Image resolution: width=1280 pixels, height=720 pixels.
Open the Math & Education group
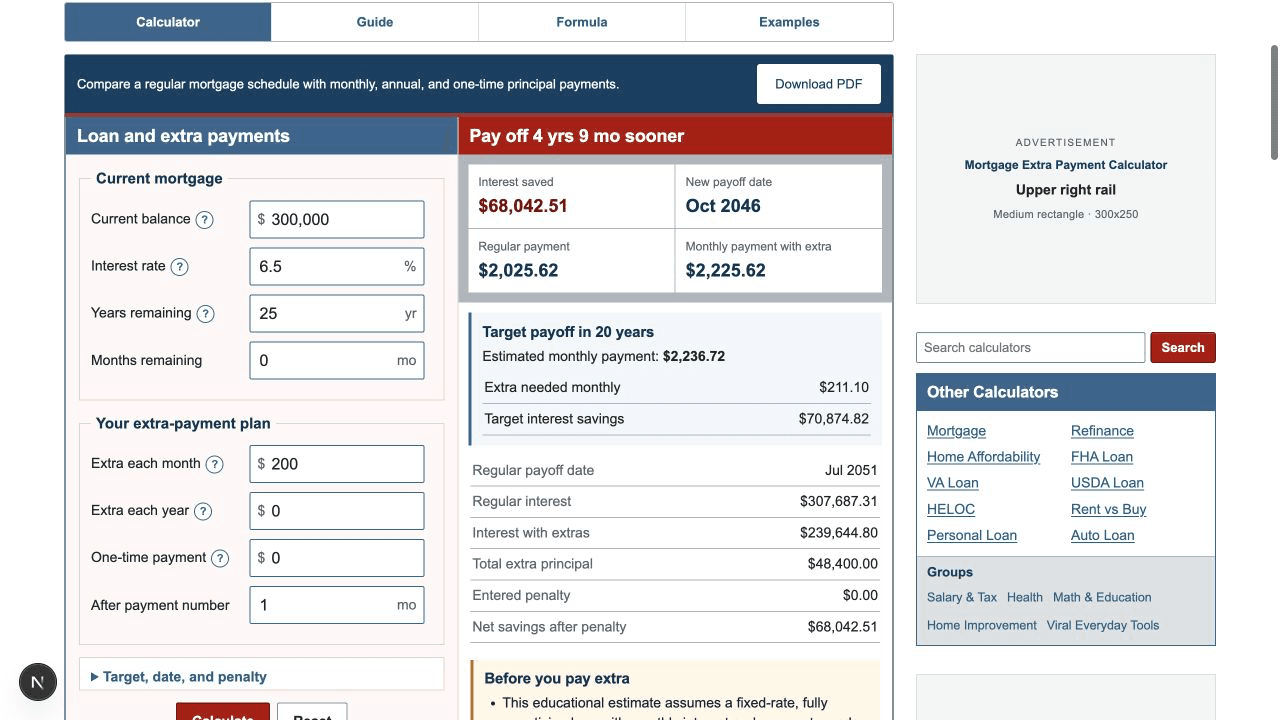[x=1102, y=598]
